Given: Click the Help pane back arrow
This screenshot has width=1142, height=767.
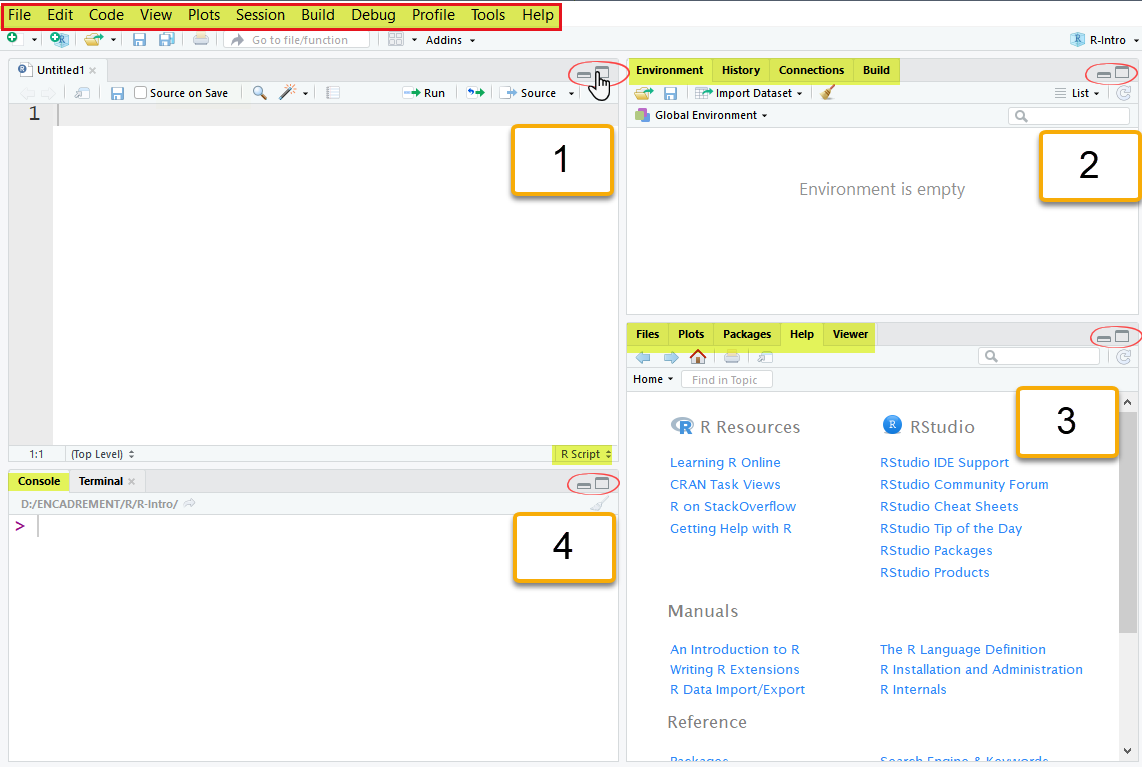Looking at the screenshot, I should [643, 357].
